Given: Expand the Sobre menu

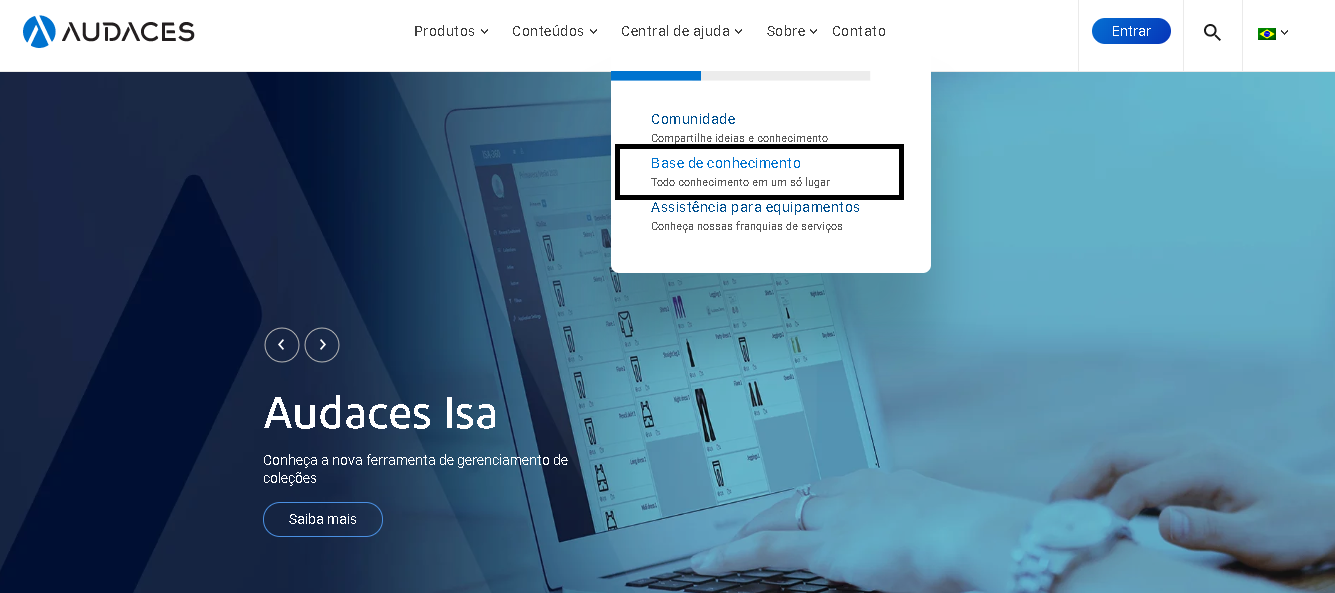Looking at the screenshot, I should click(792, 31).
